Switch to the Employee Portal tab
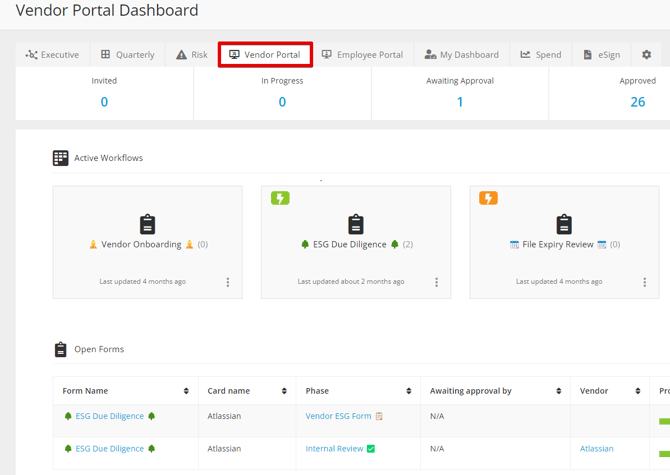Viewport: 670px width, 475px height. [362, 55]
